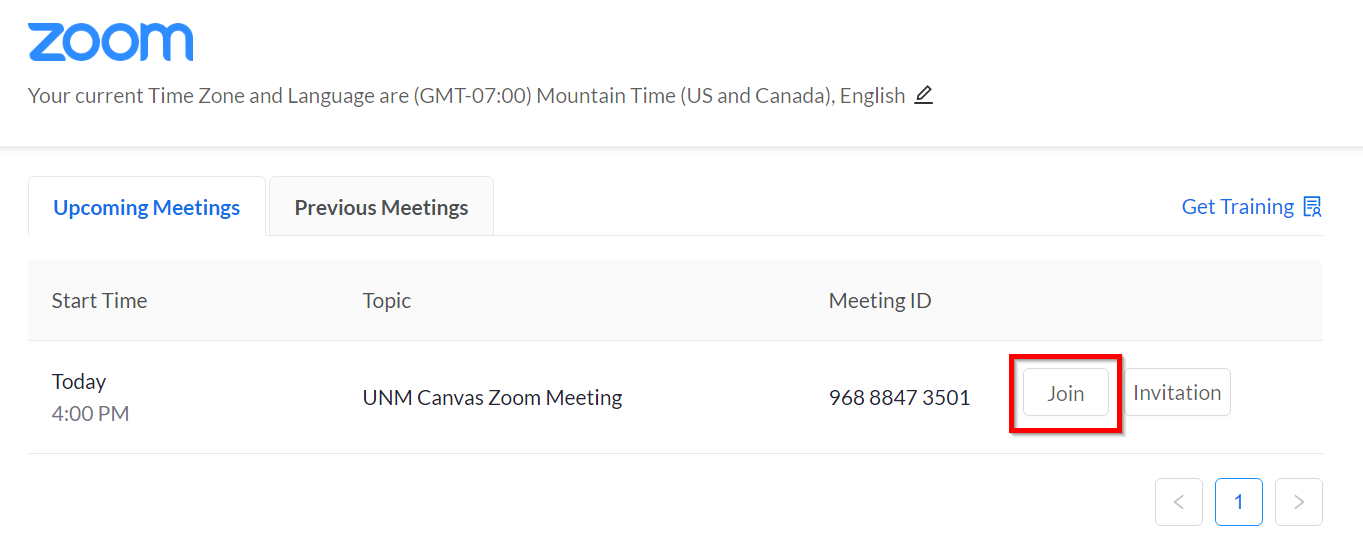Open the Previous Meetings tab
The height and width of the screenshot is (548, 1363).
381,208
